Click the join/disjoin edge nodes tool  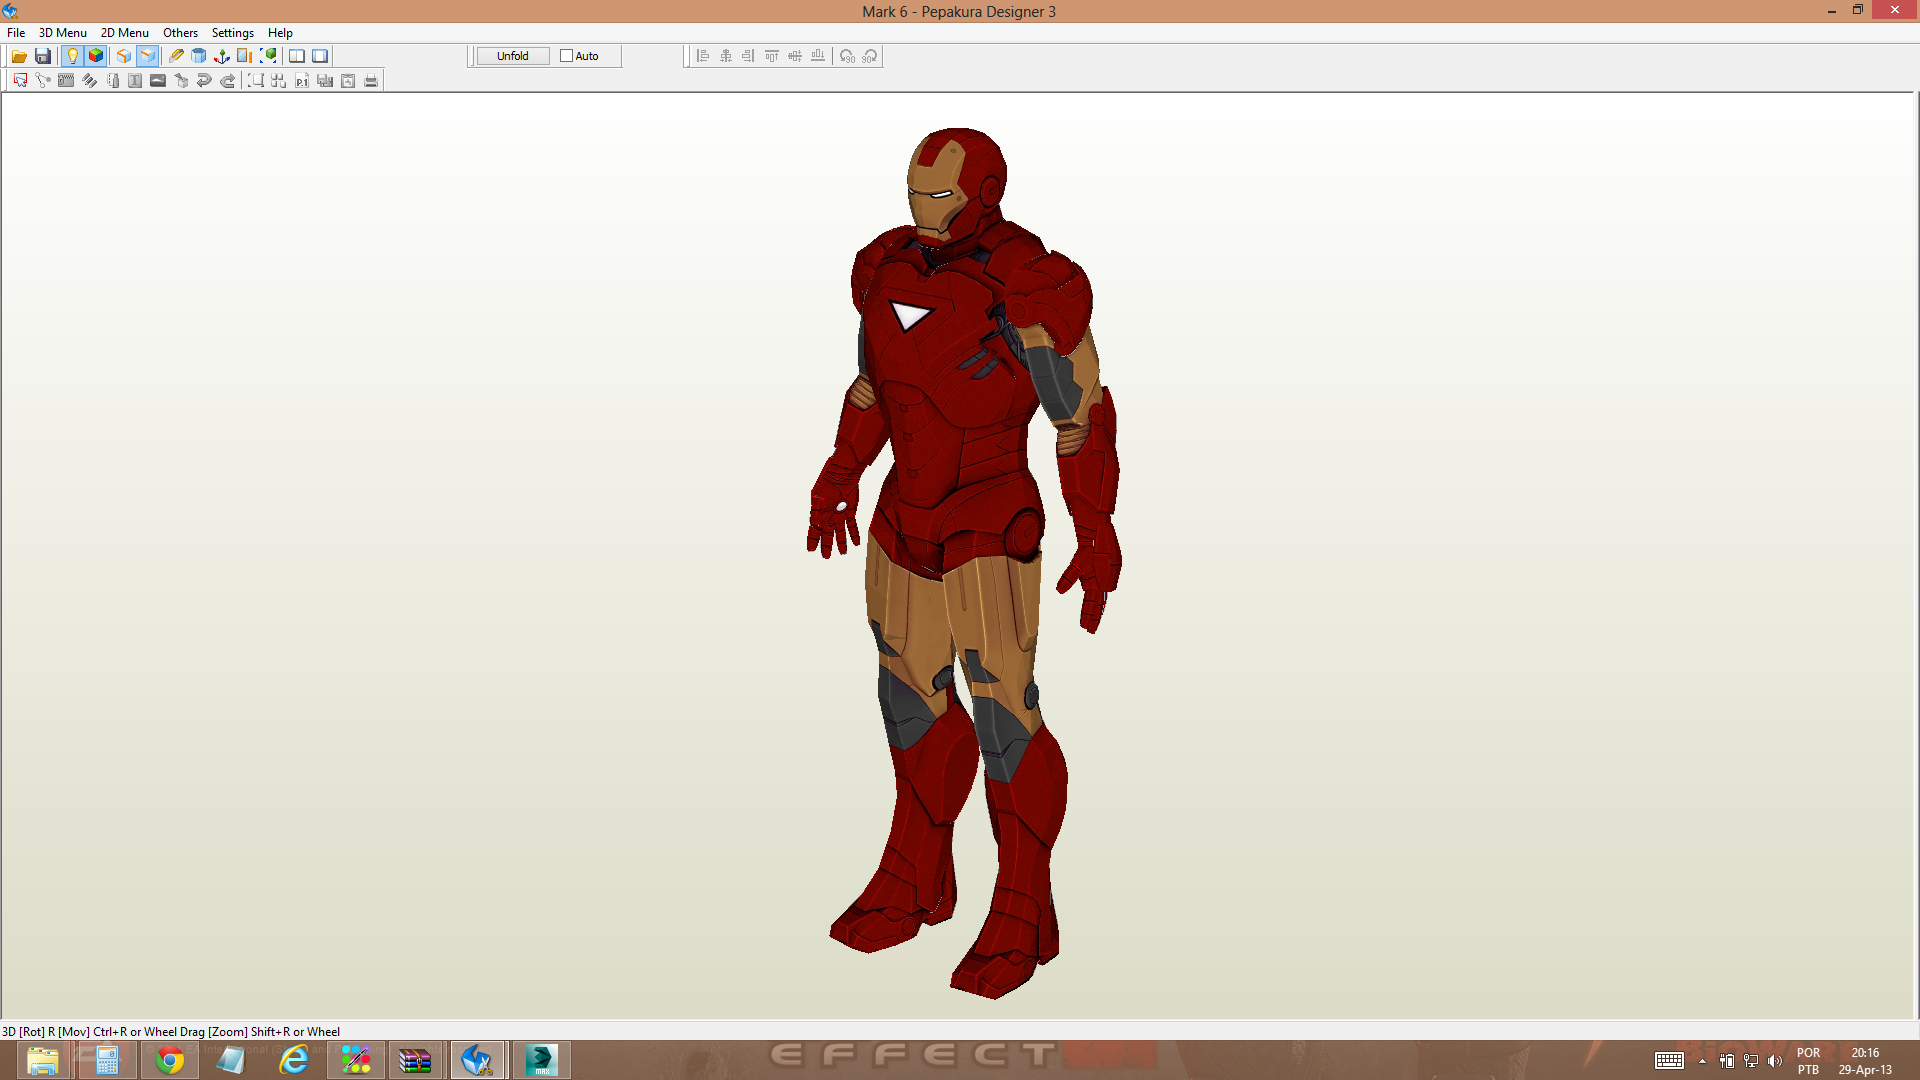[43, 81]
